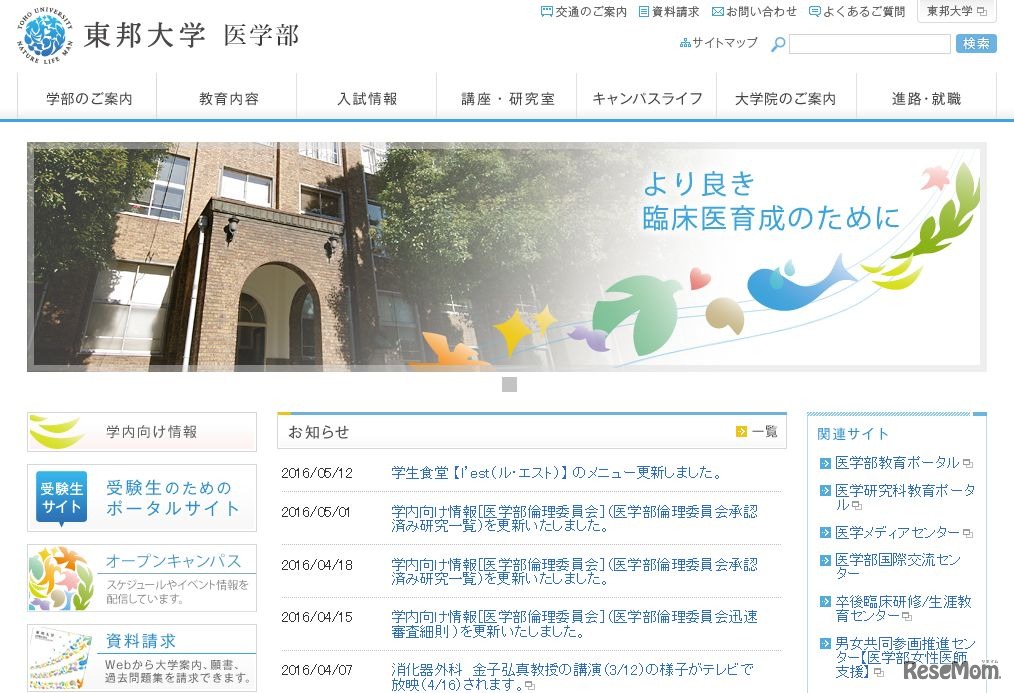This screenshot has width=1014, height=693.
Task: Click the gray slideshow indicator square
Action: pos(510,385)
